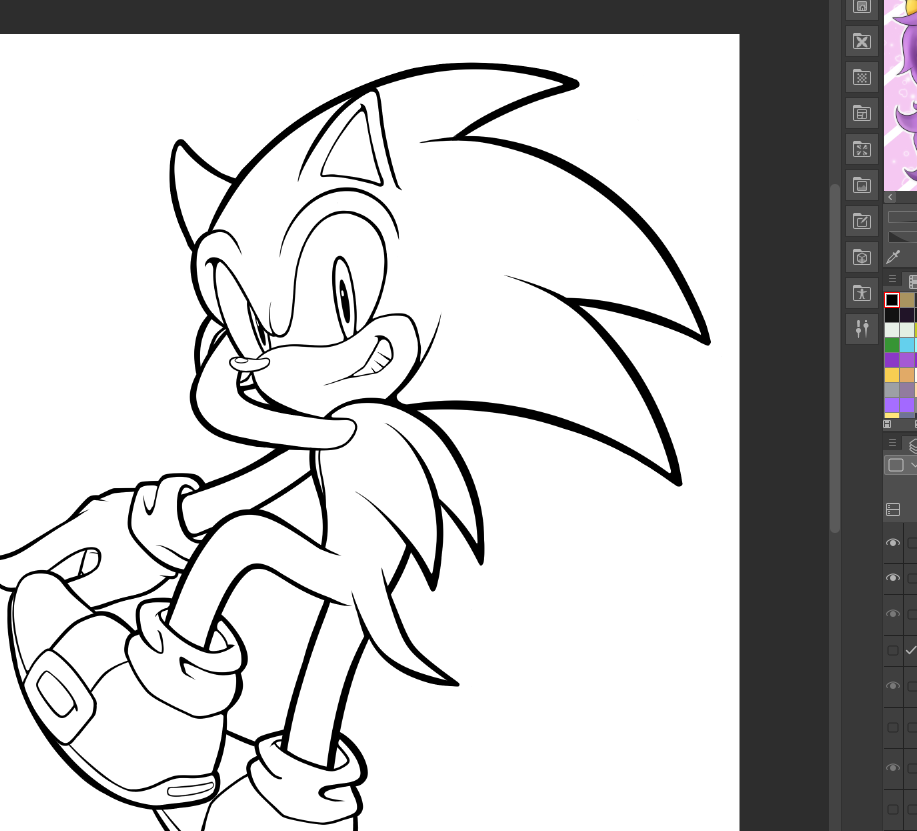Screen dimensions: 917x831
Task: Click the checkmark in the layer lock column
Action: [x=911, y=650]
